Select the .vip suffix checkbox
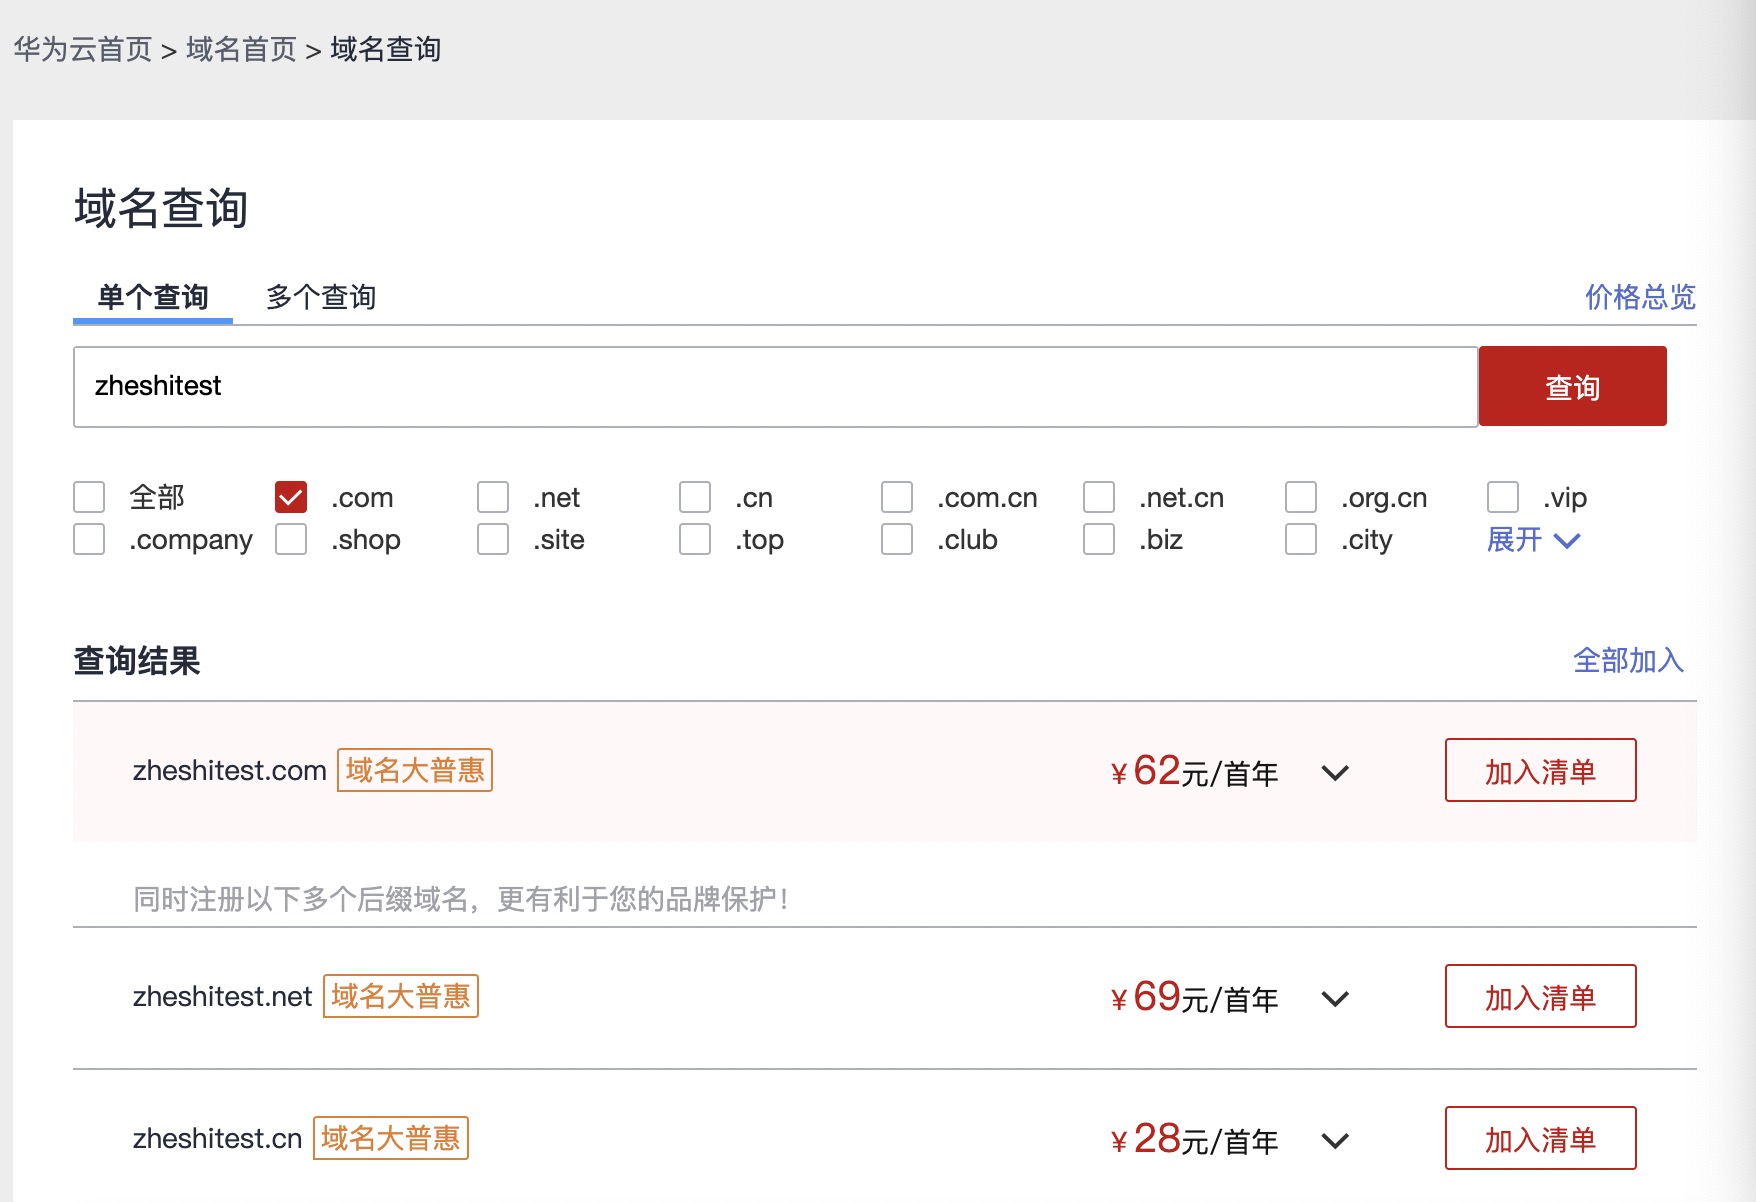The height and width of the screenshot is (1202, 1756). (x=1503, y=497)
